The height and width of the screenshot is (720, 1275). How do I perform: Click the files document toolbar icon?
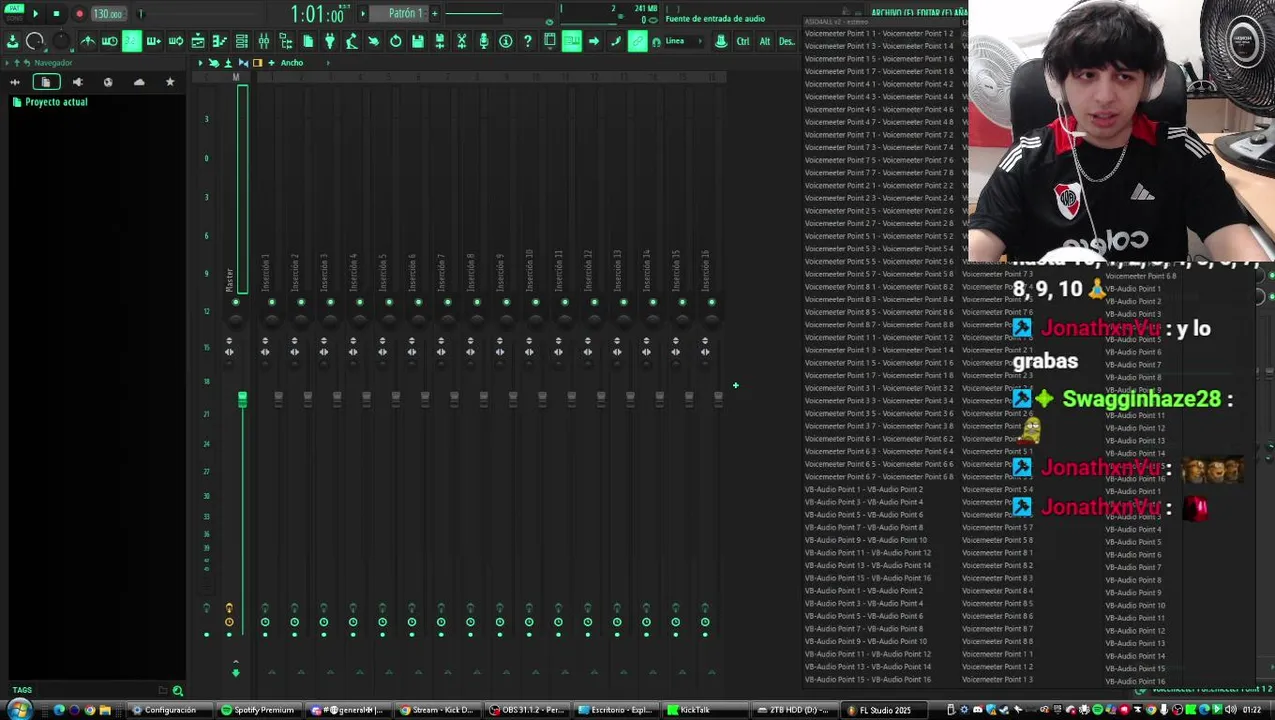(x=308, y=41)
